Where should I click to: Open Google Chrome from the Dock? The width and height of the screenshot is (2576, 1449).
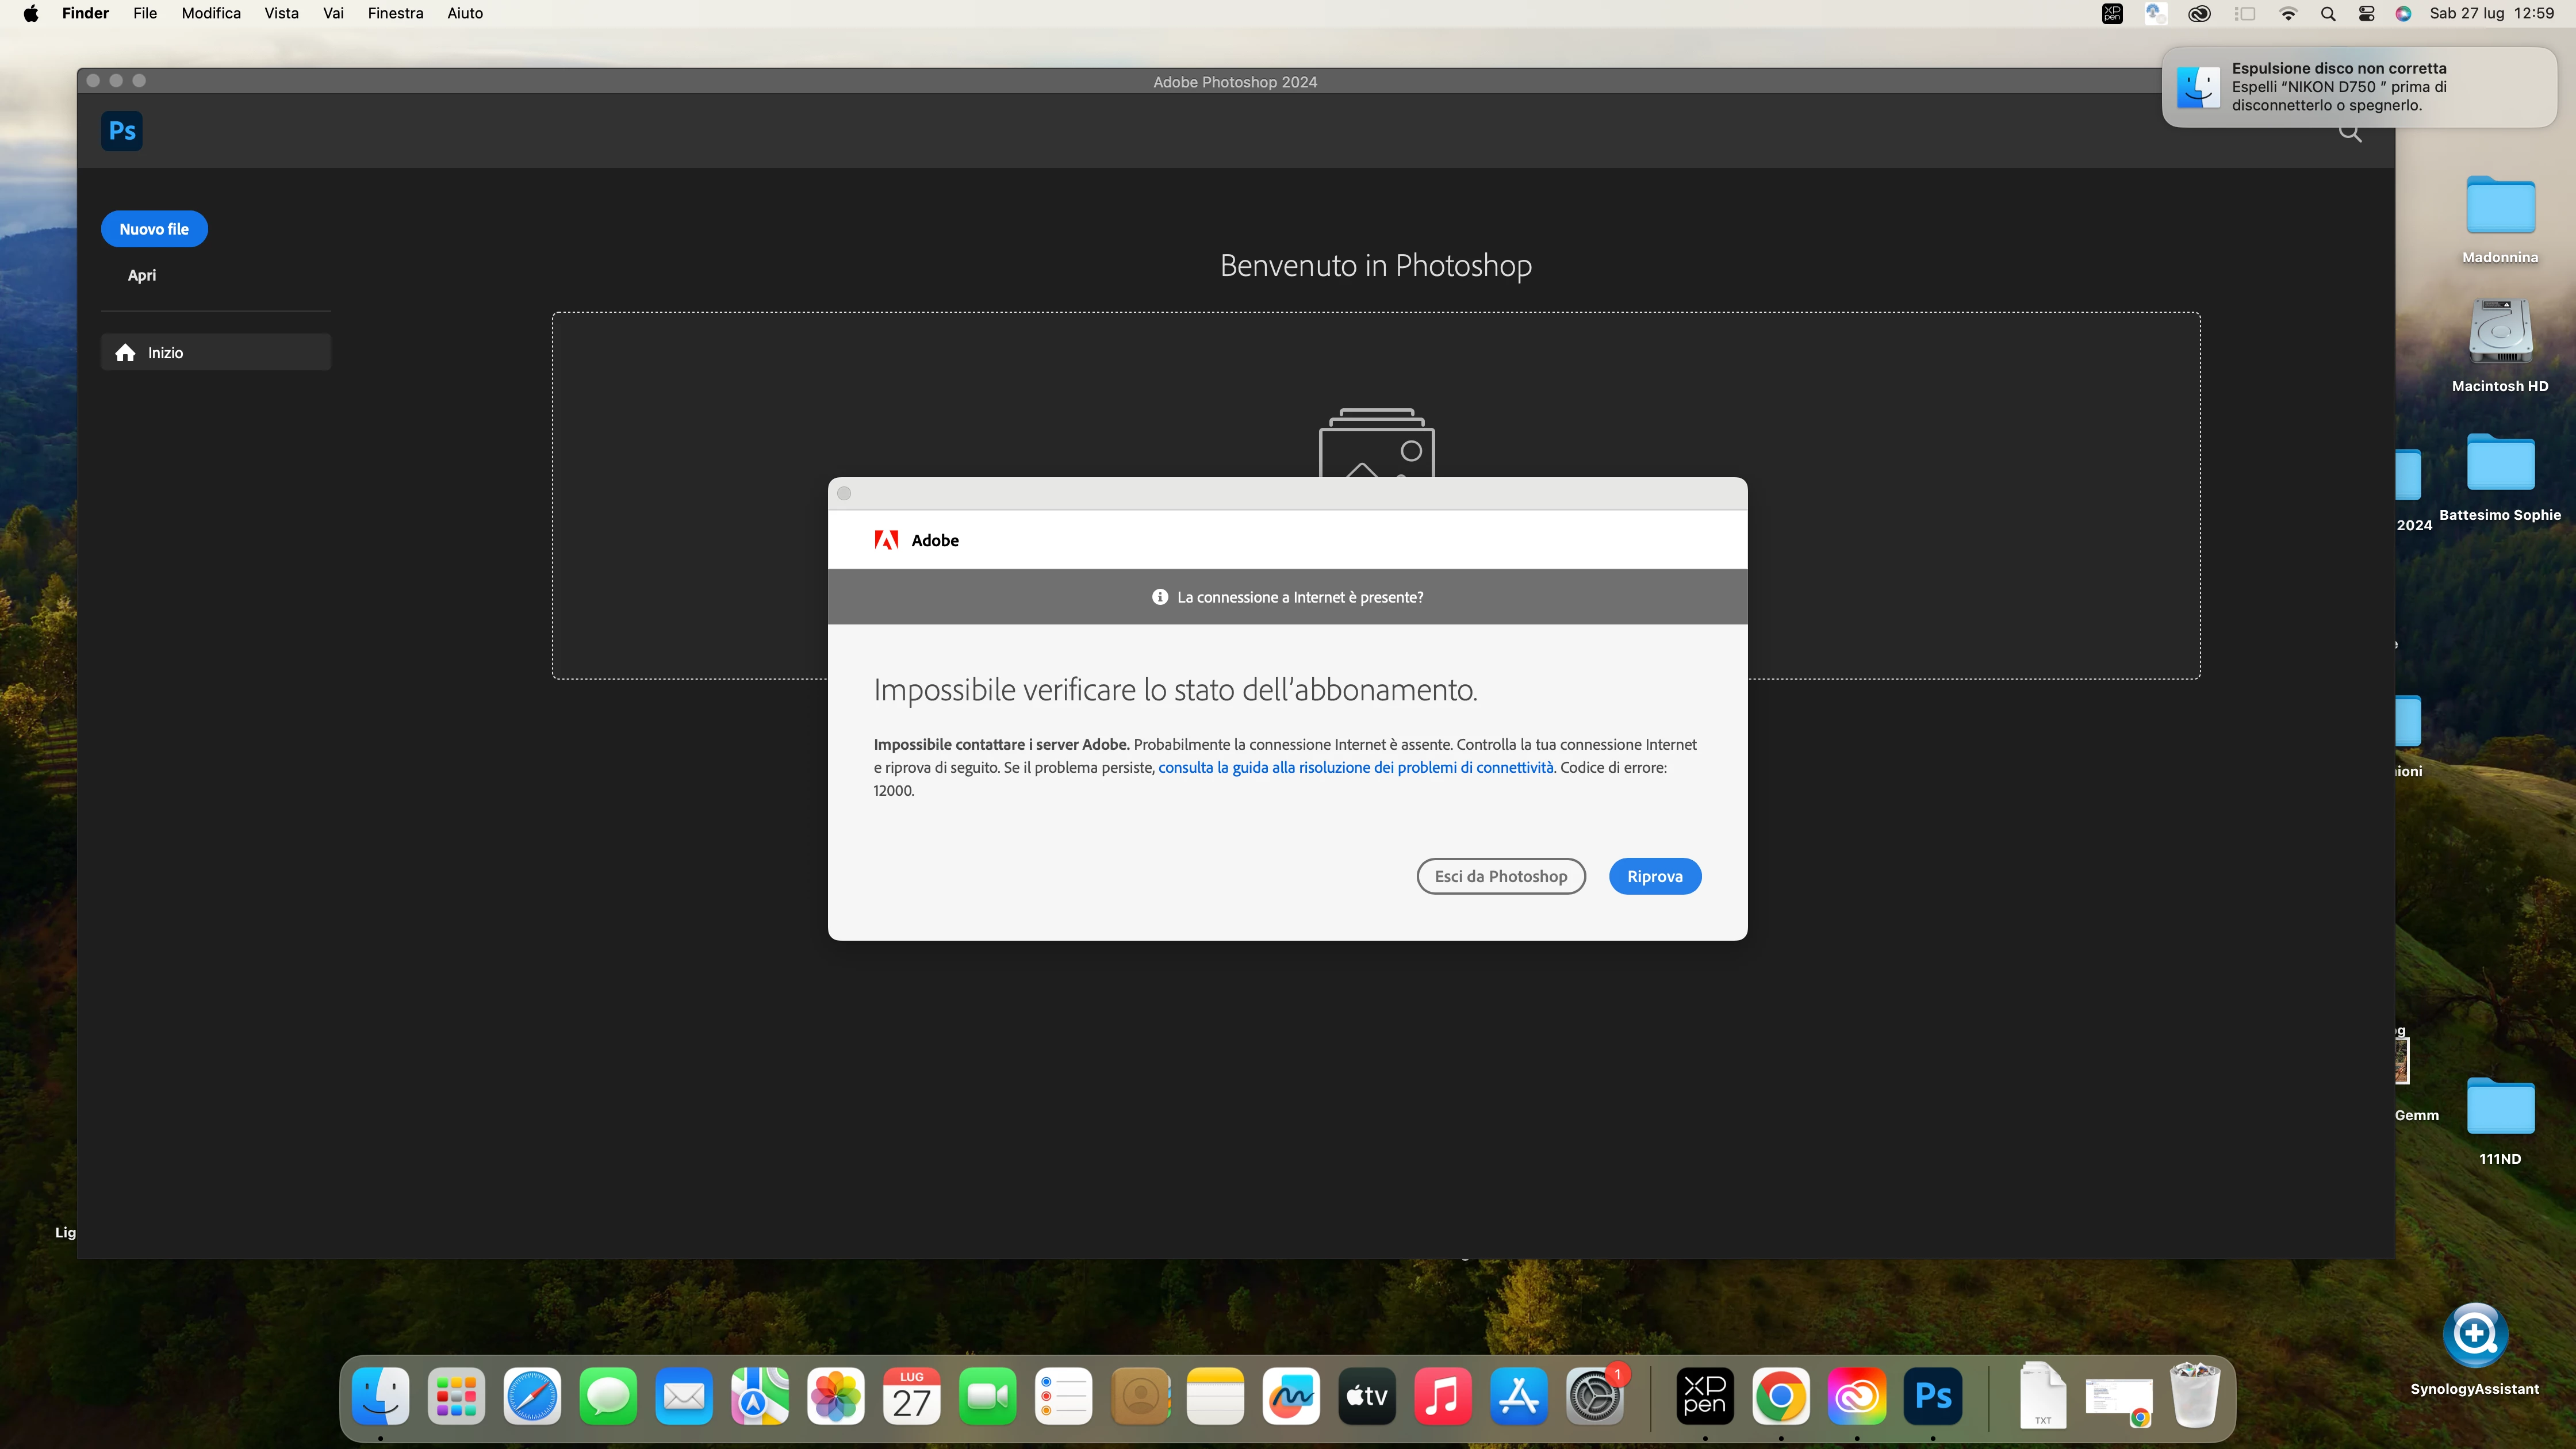[1780, 1396]
